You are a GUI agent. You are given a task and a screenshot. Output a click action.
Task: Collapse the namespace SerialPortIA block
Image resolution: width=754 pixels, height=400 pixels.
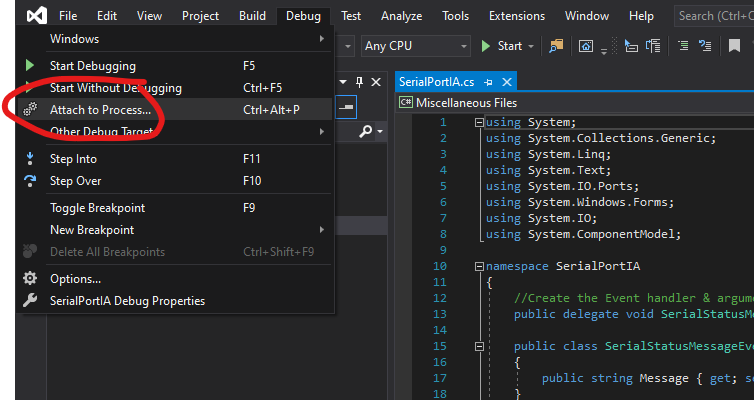(479, 267)
